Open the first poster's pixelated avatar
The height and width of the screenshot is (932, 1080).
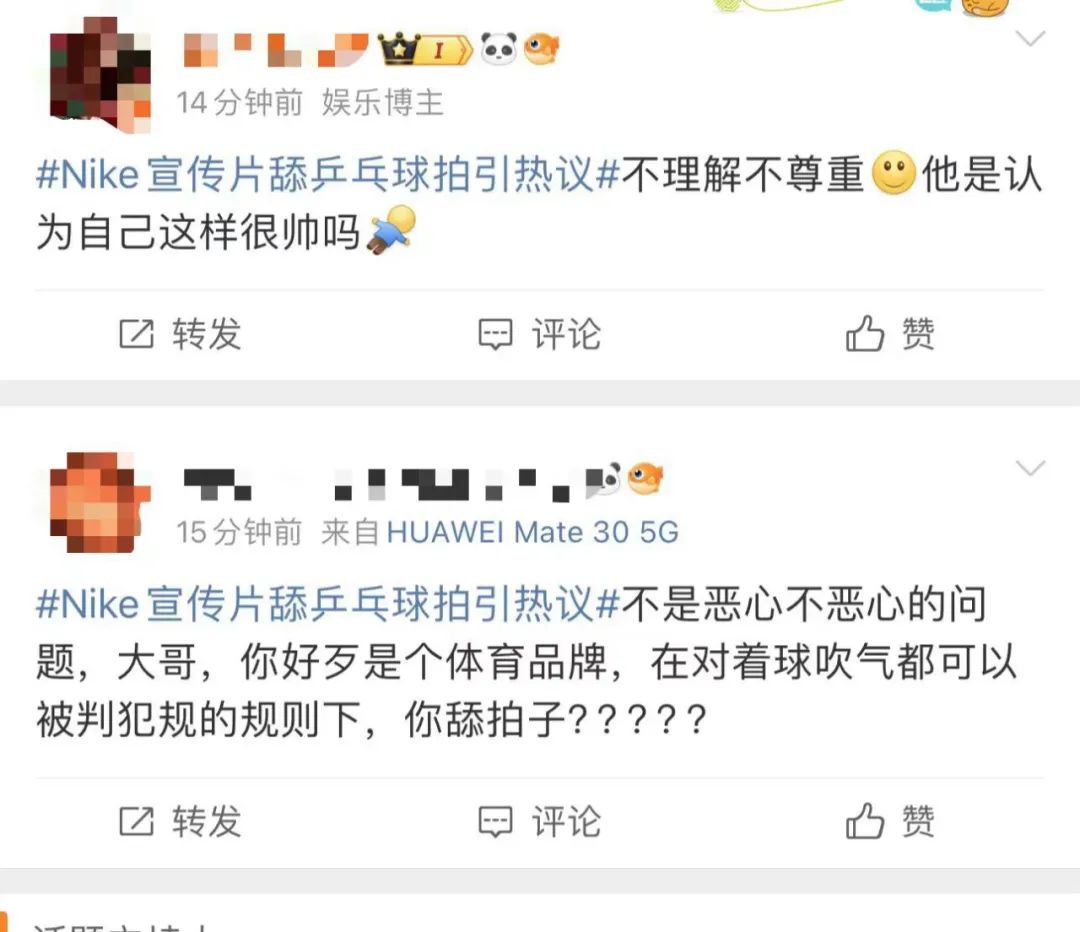pos(100,74)
